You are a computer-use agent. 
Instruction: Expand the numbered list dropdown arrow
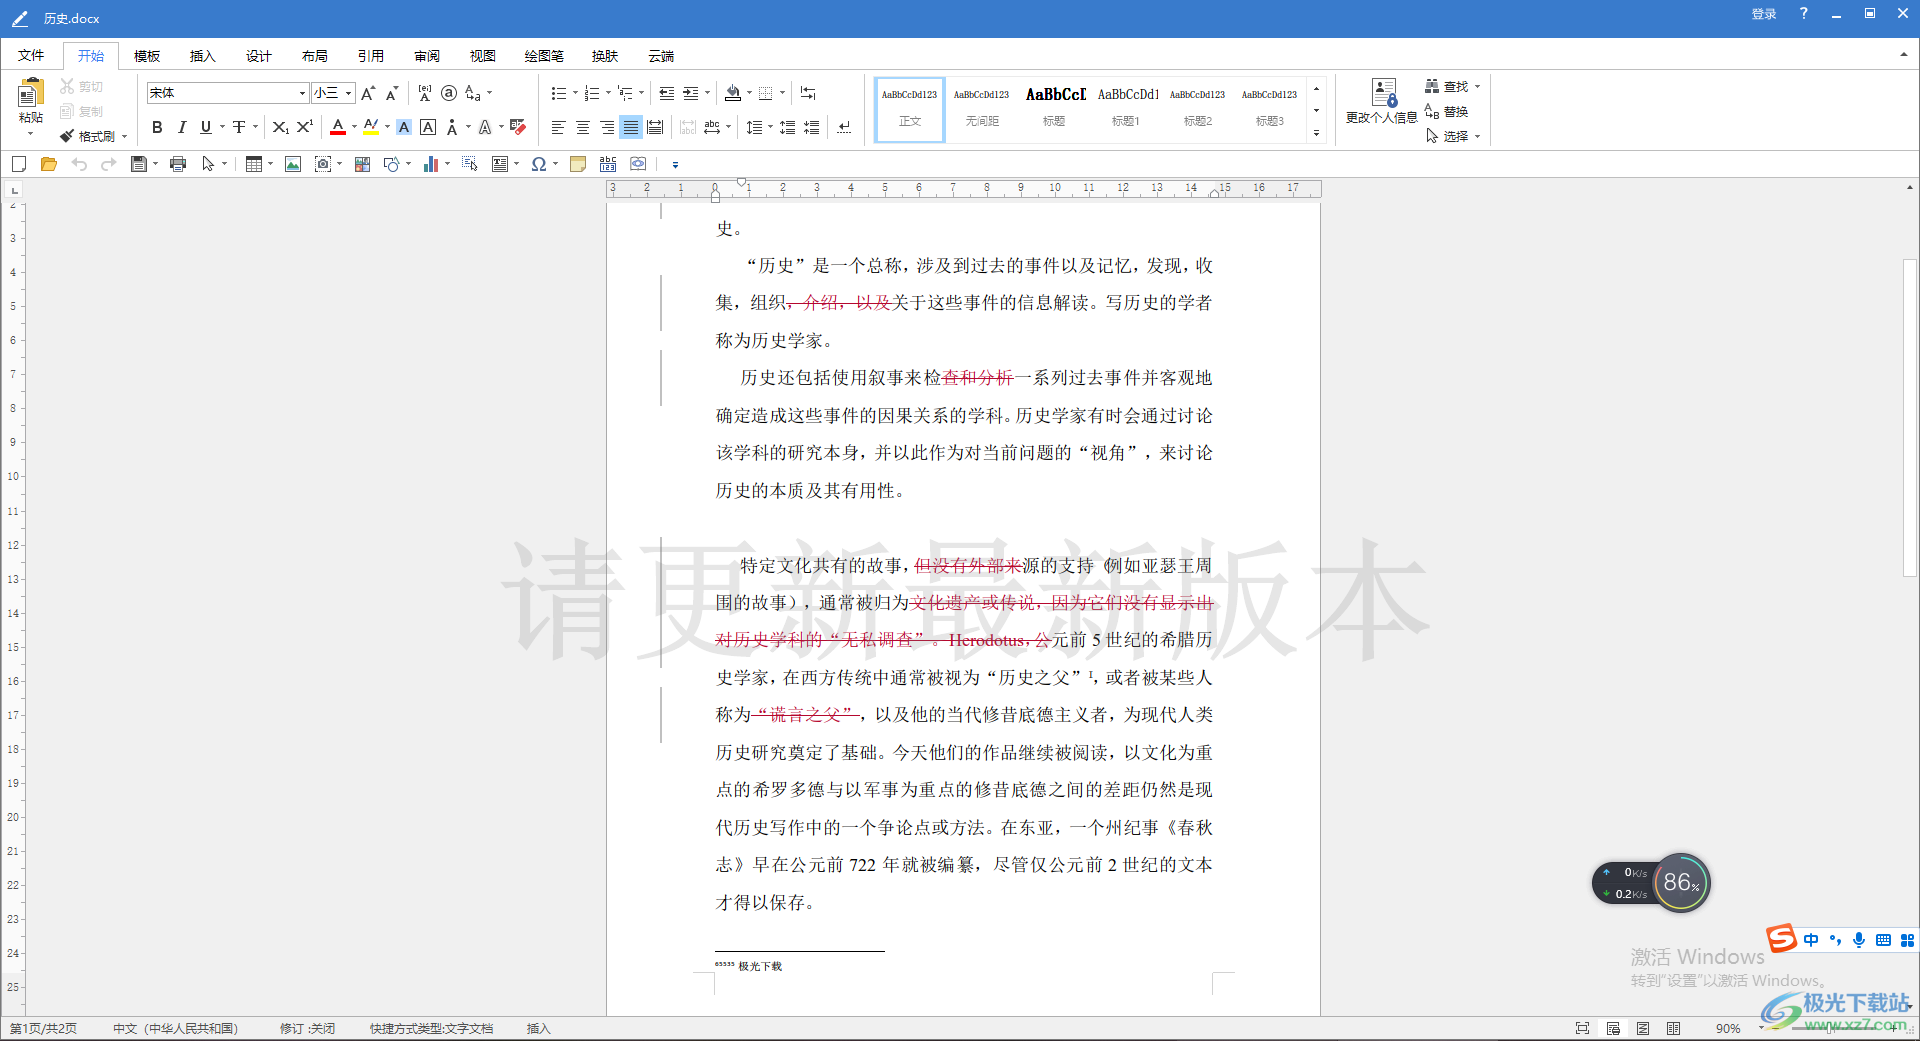pos(608,93)
